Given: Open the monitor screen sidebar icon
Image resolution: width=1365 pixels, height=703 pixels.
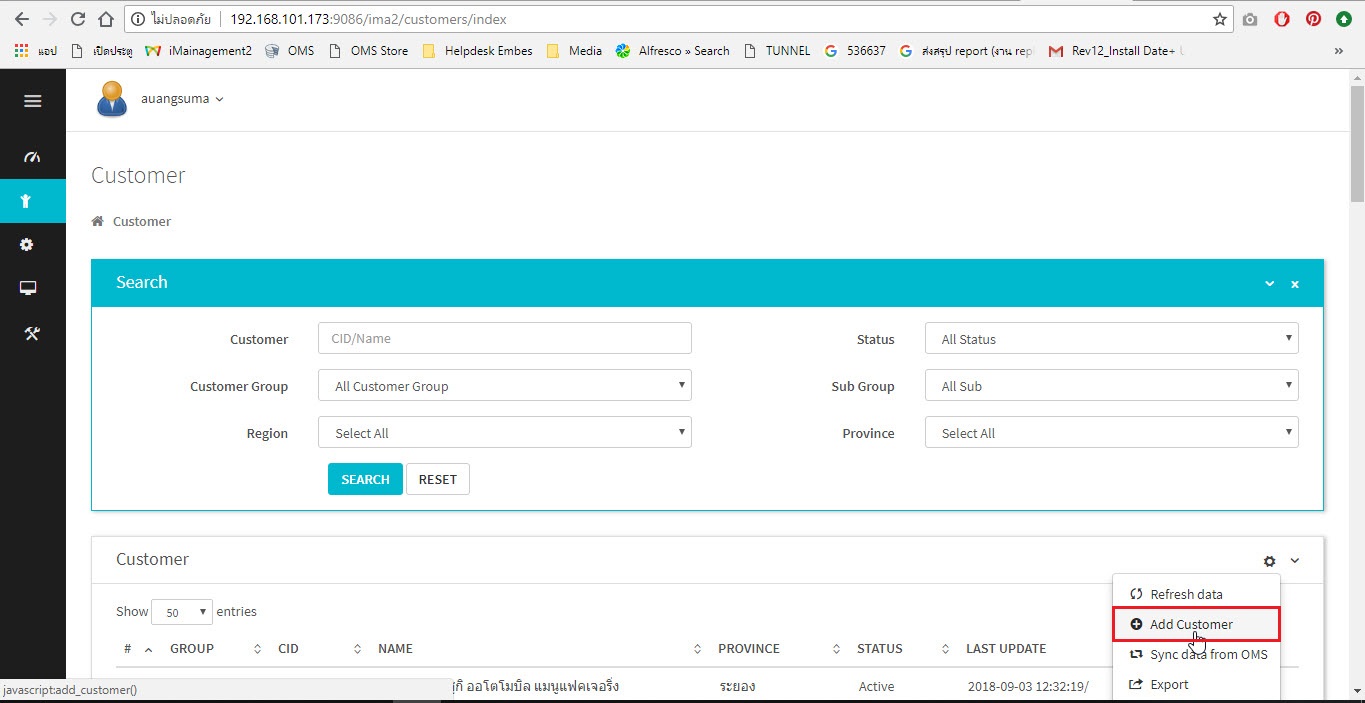Looking at the screenshot, I should (x=28, y=289).
